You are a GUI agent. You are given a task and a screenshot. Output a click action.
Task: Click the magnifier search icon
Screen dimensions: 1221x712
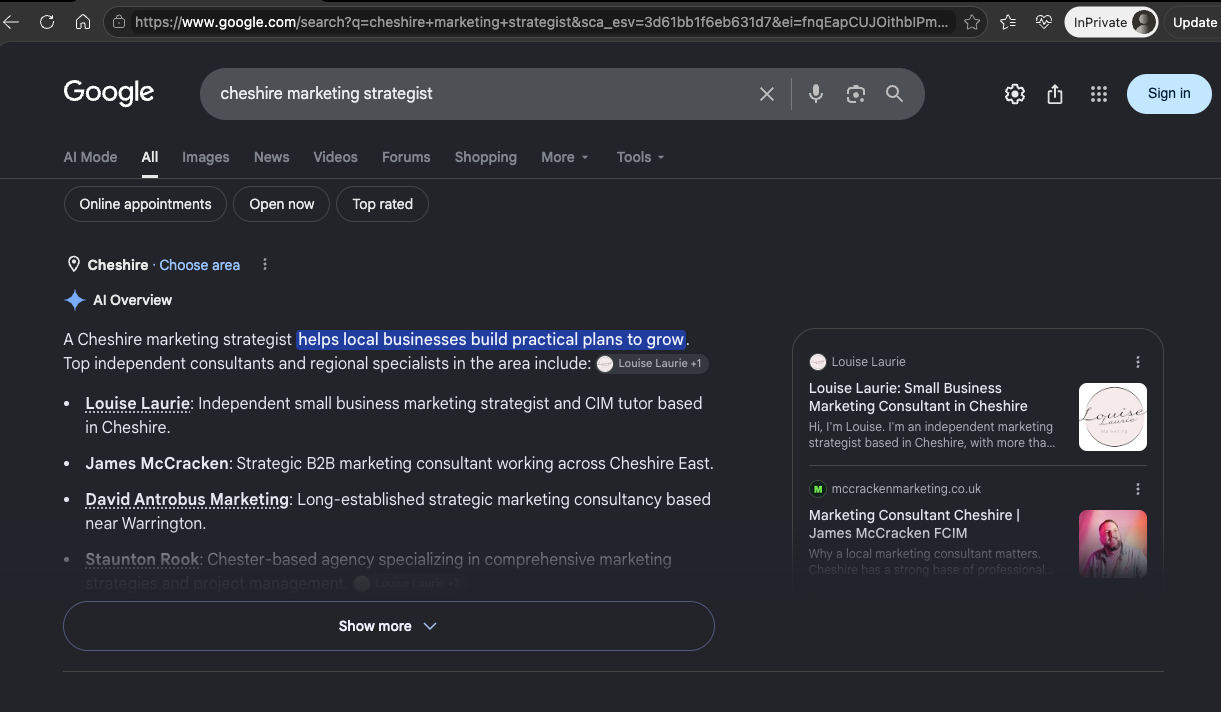tap(894, 94)
